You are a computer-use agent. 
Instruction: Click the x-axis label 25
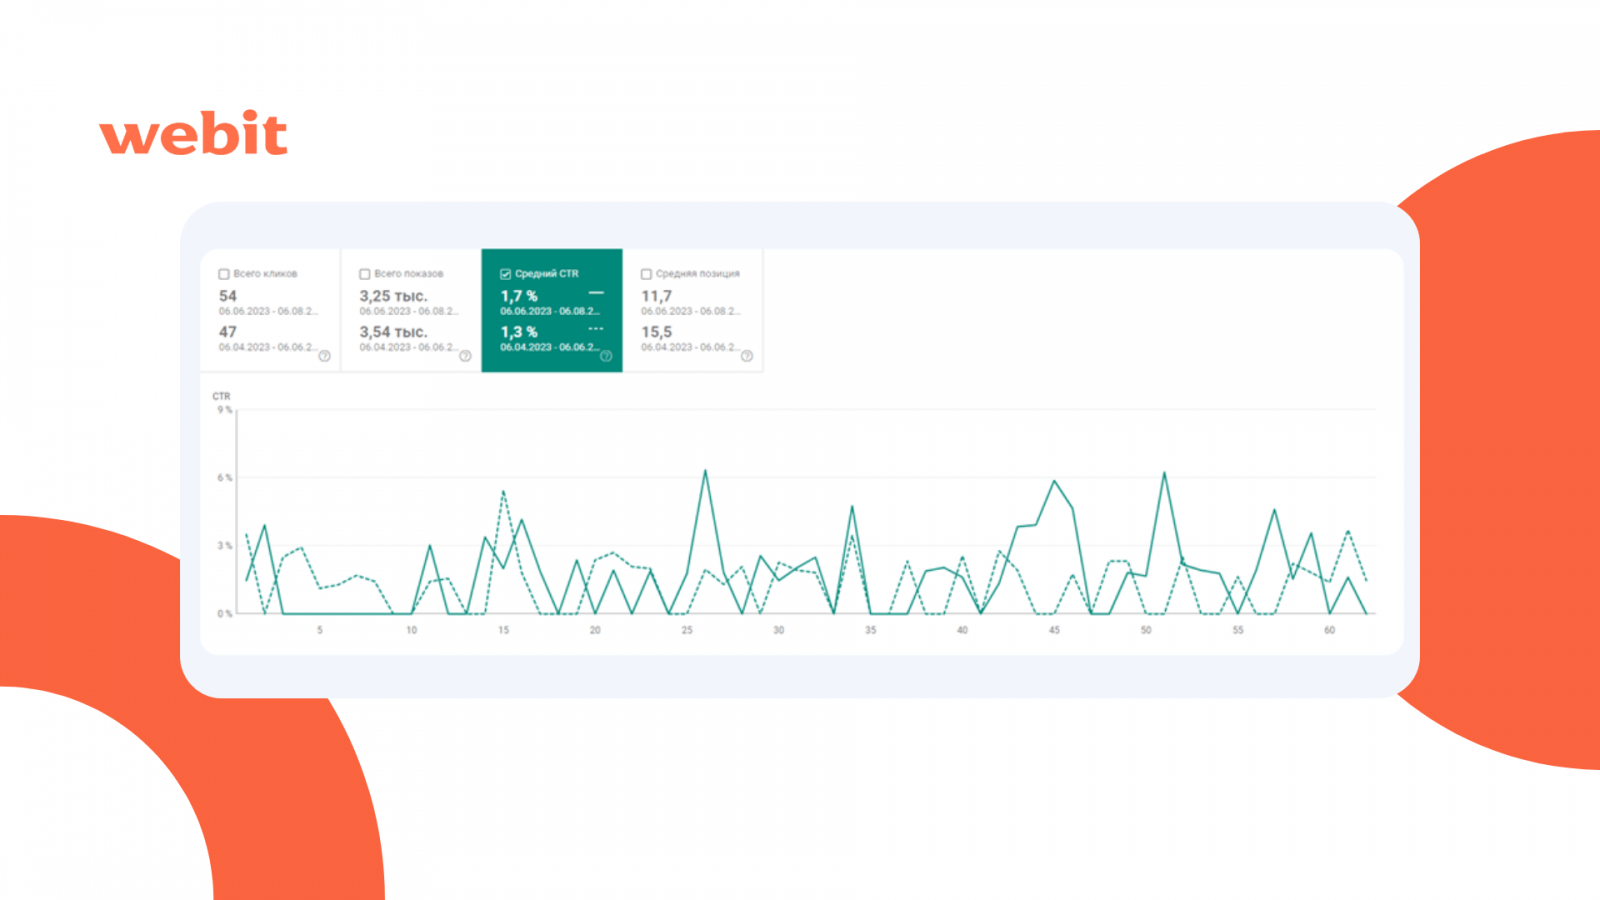coord(687,630)
